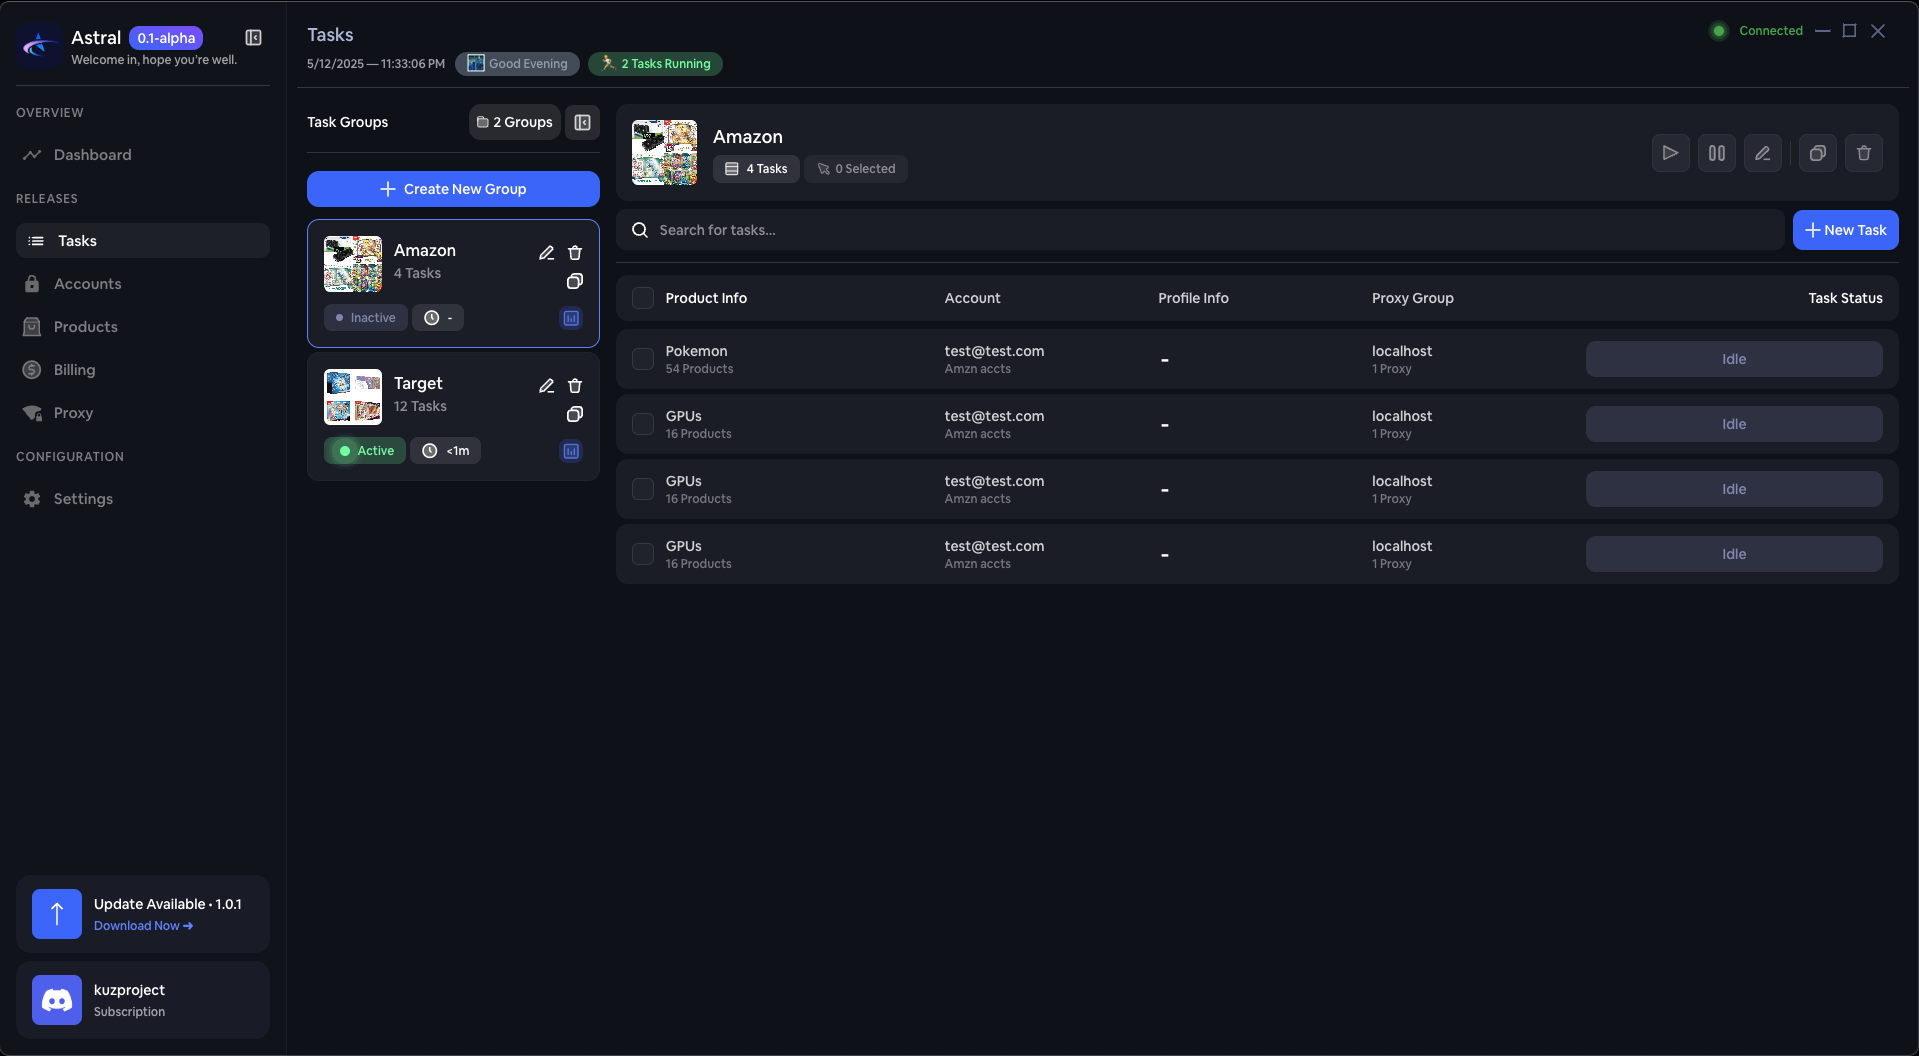Select the Target group thumbnail
Viewport: 1919px width, 1056px height.
353,397
